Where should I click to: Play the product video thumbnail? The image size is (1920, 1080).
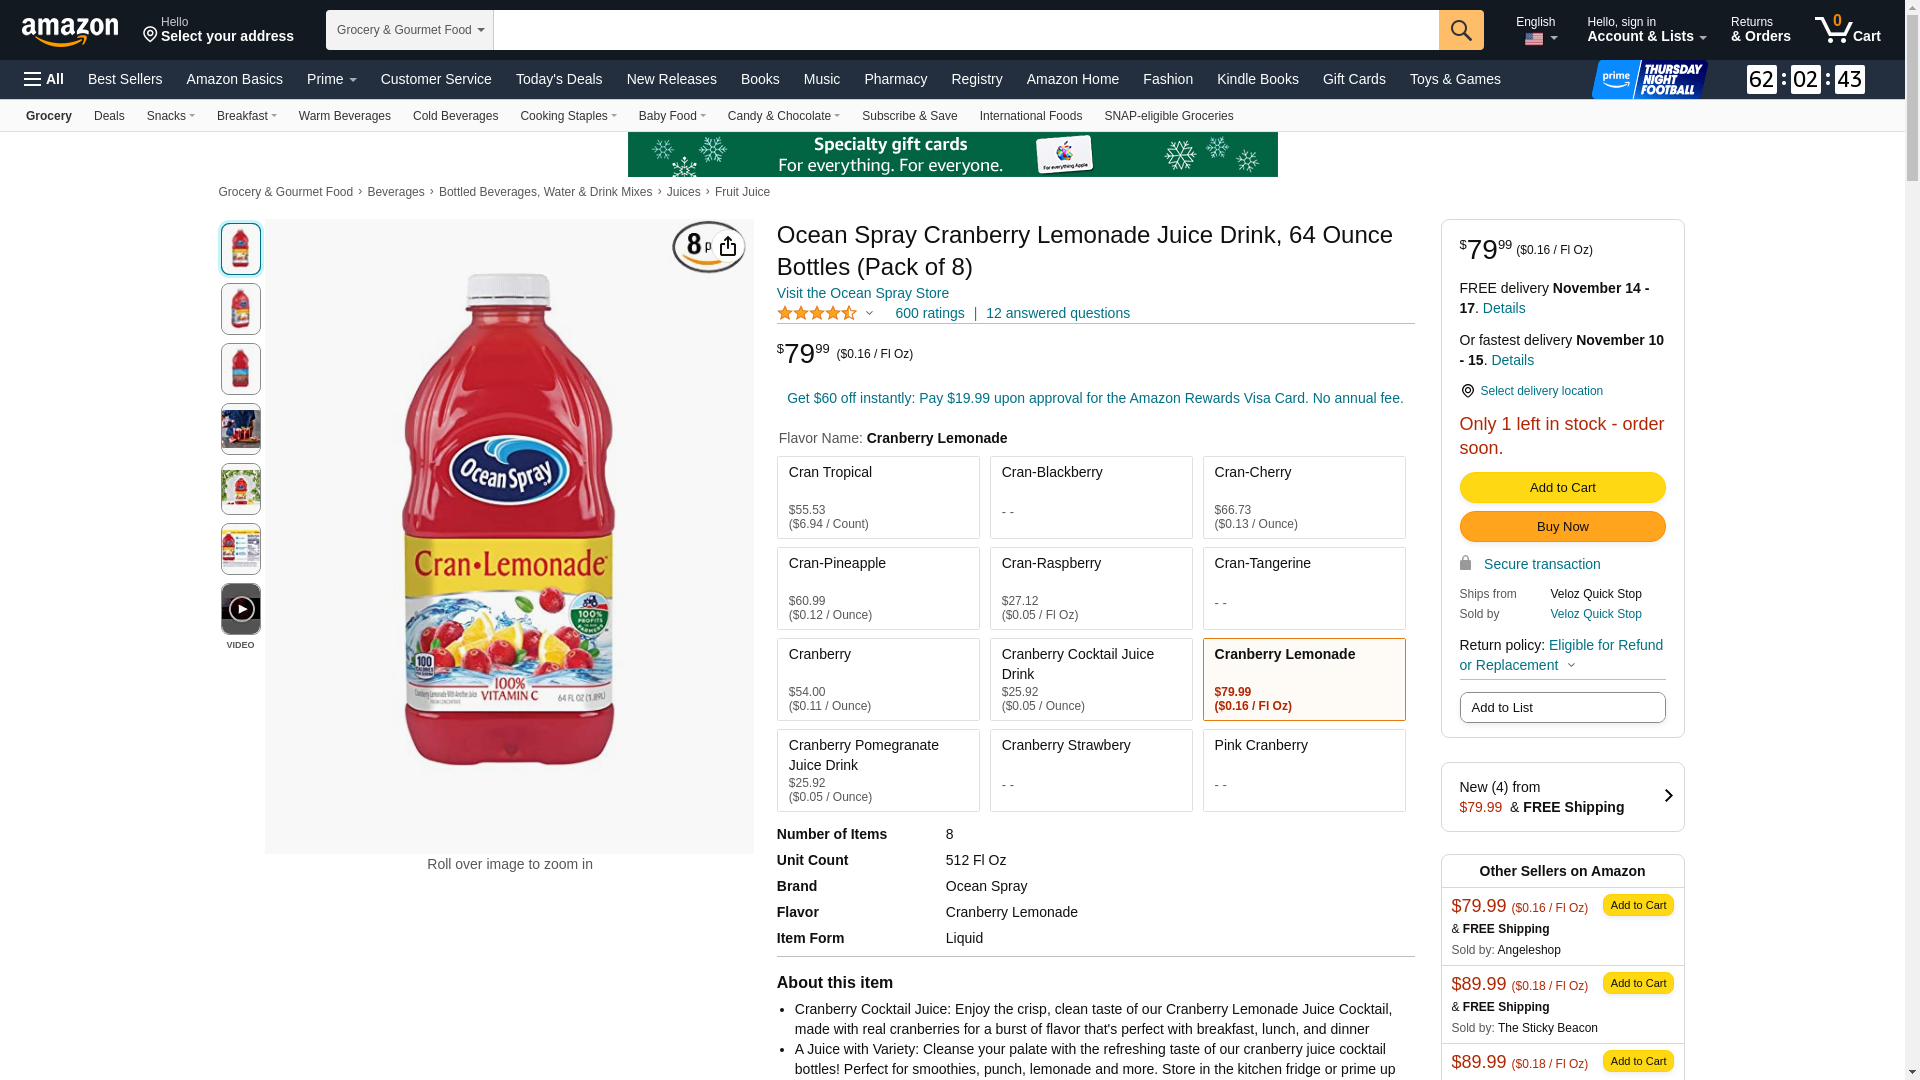(x=241, y=609)
